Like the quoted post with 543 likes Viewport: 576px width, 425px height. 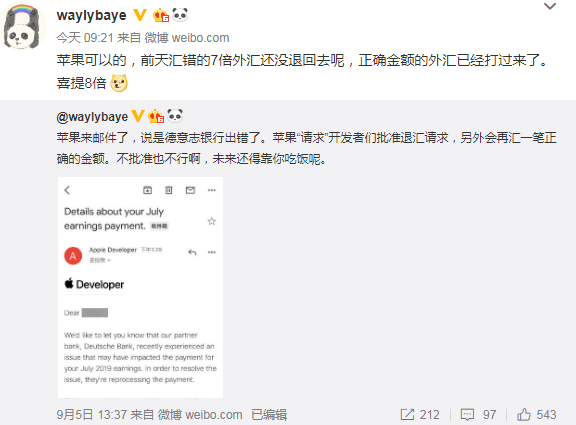tap(536, 415)
